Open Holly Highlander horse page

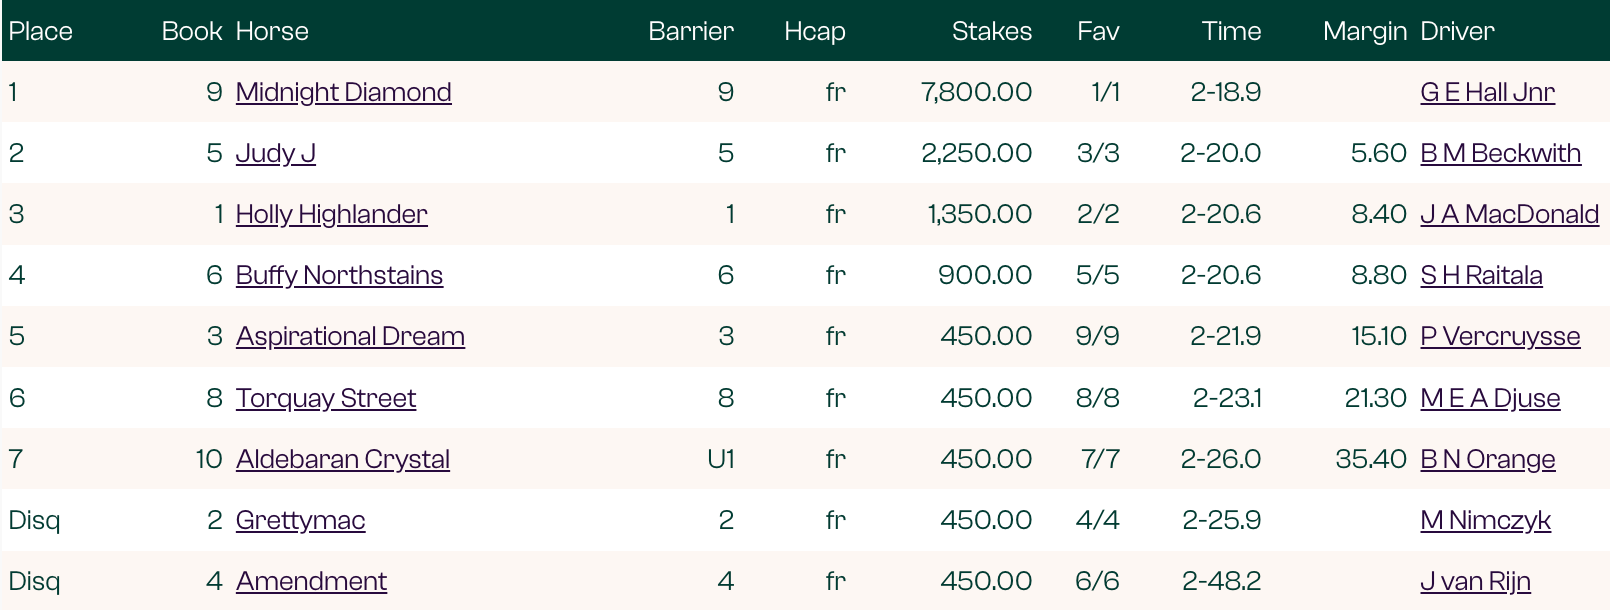click(331, 214)
